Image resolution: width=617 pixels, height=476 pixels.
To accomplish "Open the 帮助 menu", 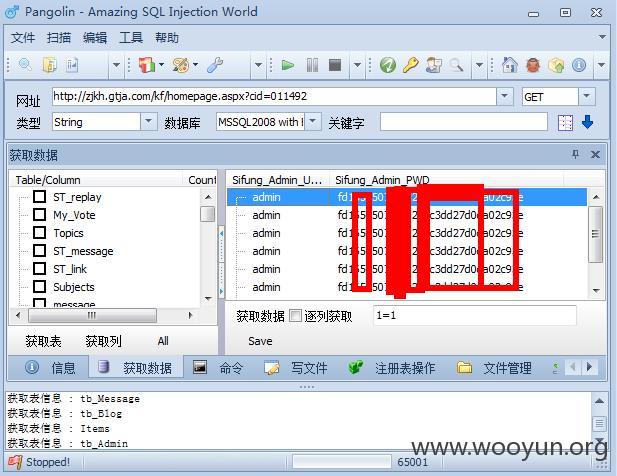I will tap(166, 38).
